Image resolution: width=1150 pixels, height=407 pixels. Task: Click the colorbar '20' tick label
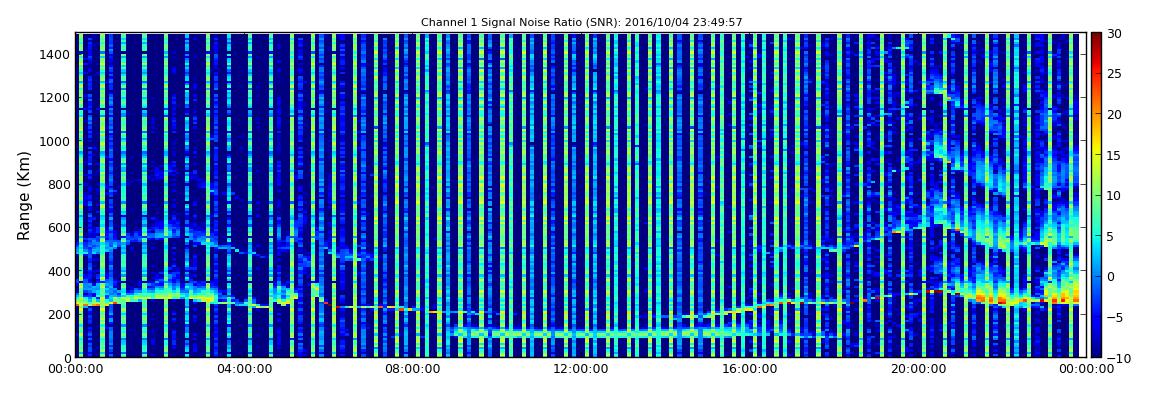pyautogui.click(x=1115, y=114)
